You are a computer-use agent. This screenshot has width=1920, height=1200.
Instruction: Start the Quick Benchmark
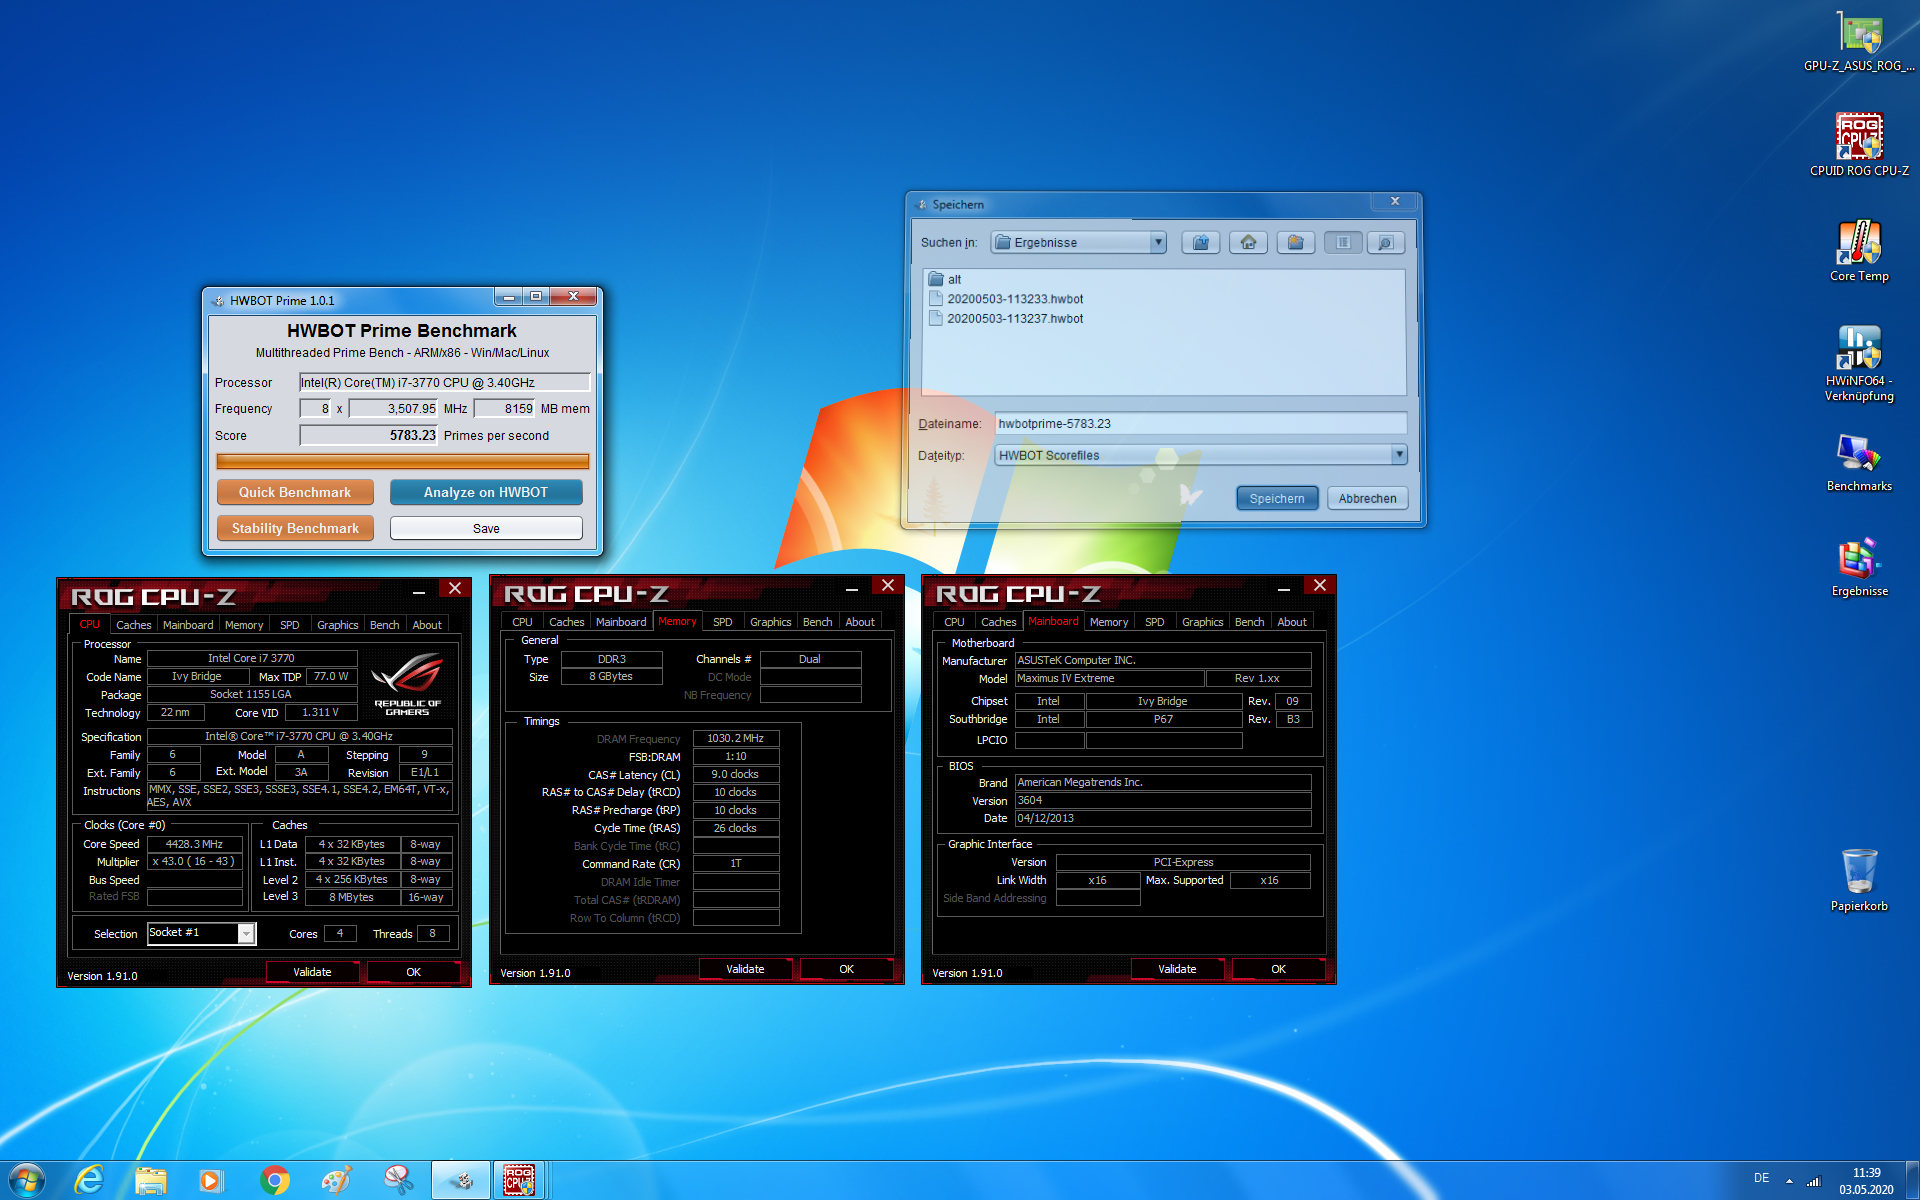[x=295, y=492]
